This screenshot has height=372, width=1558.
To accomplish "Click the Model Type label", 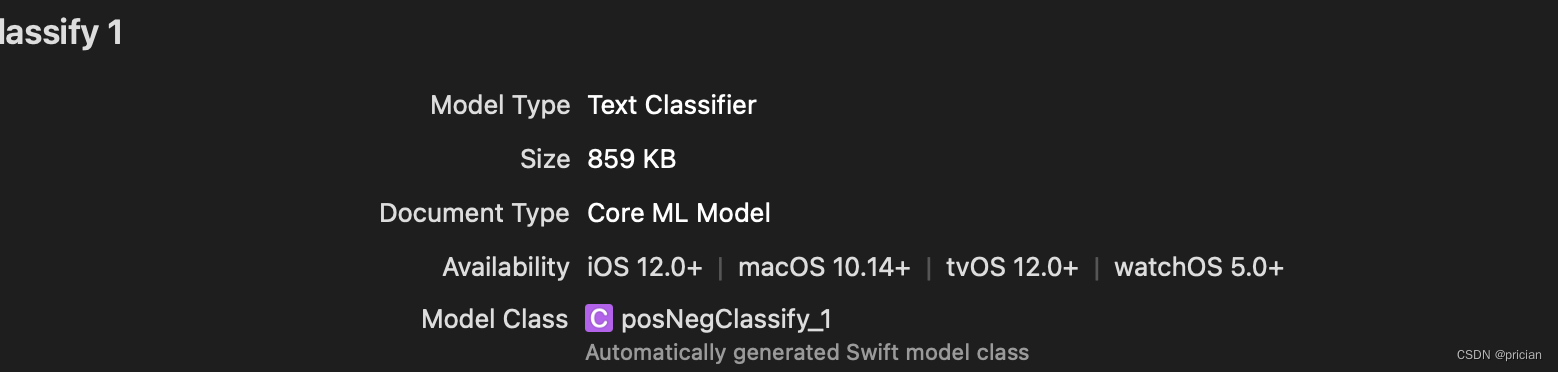I will tap(500, 105).
